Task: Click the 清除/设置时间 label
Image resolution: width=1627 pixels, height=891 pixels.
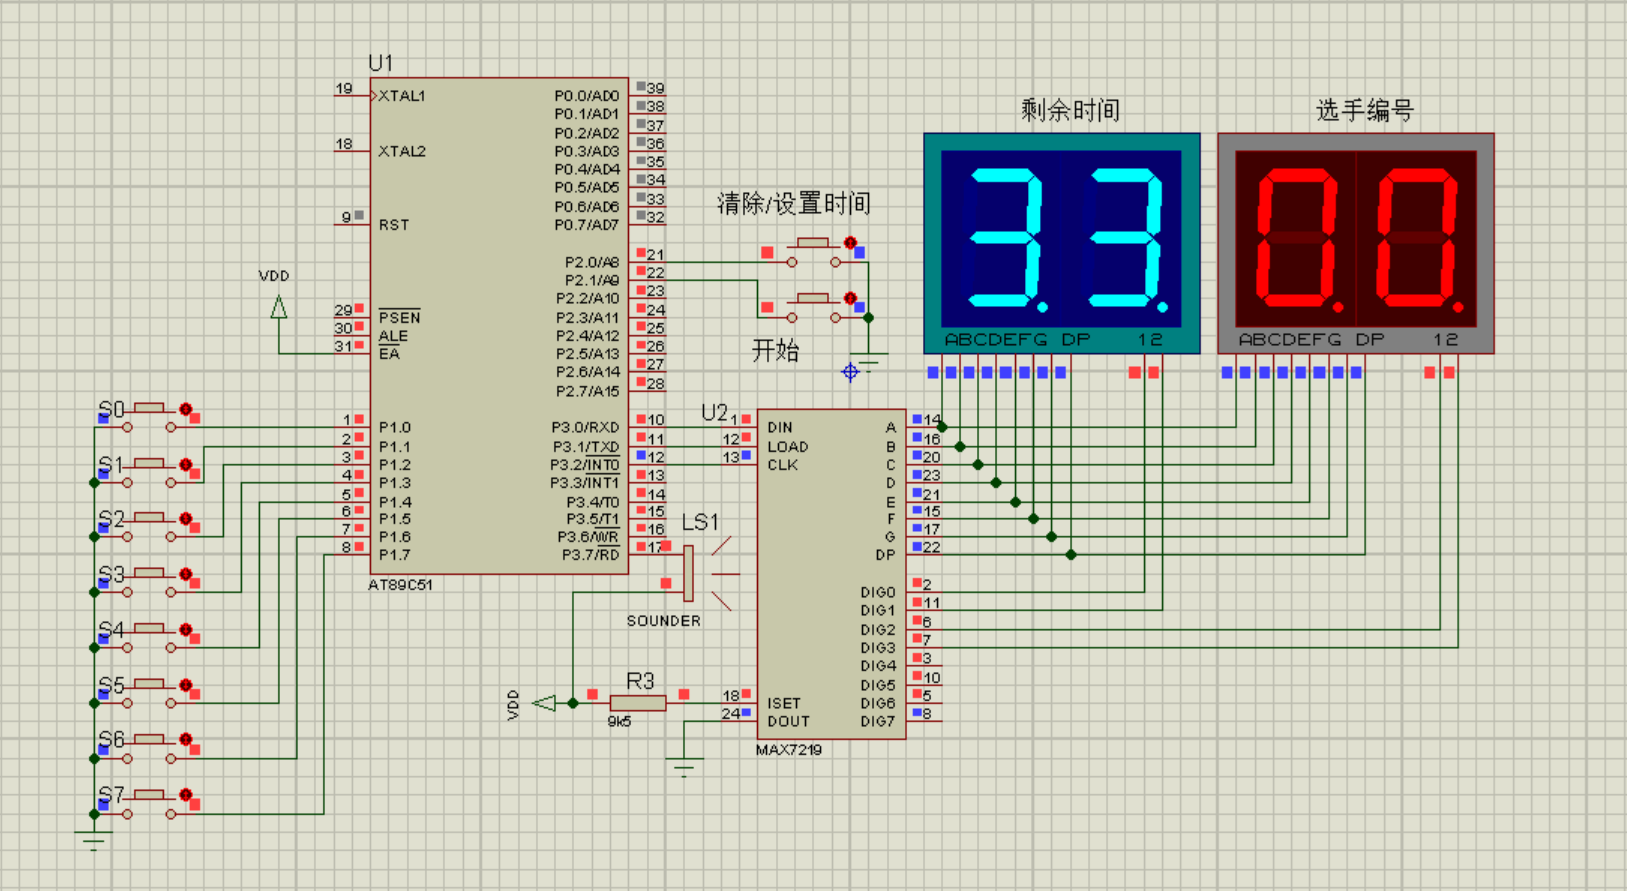Action: point(794,204)
